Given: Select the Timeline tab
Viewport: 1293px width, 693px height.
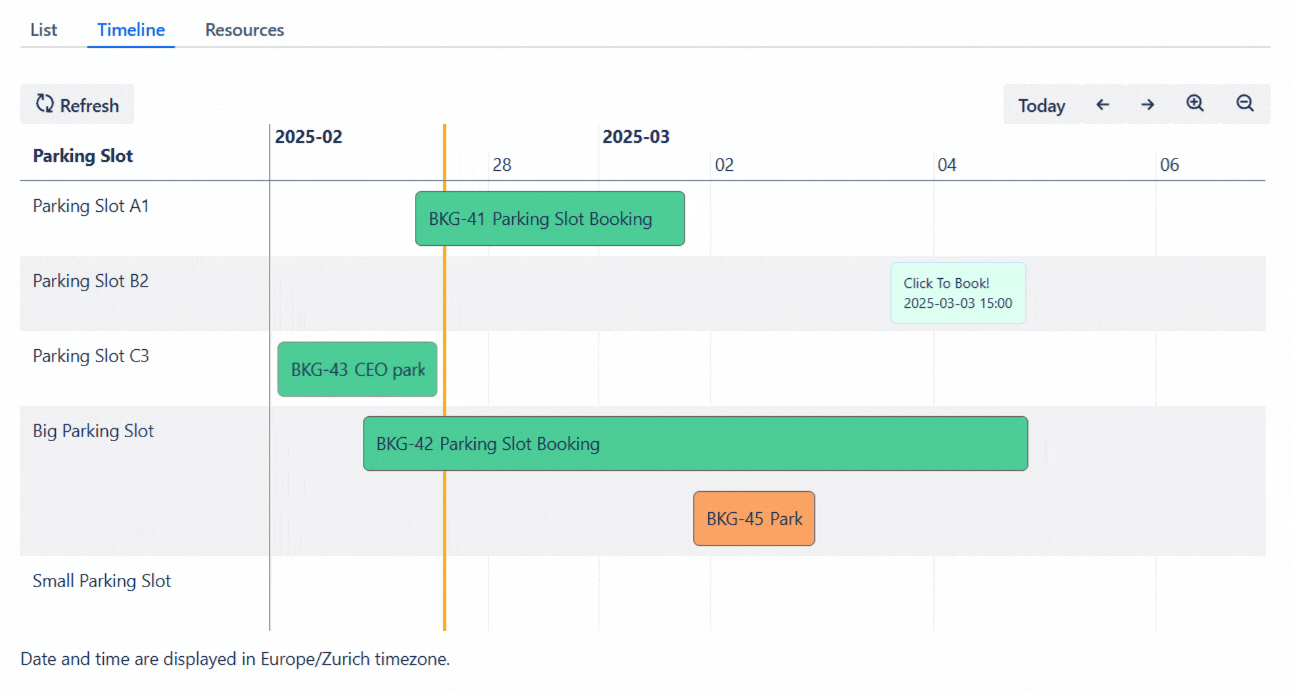Looking at the screenshot, I should 130,30.
